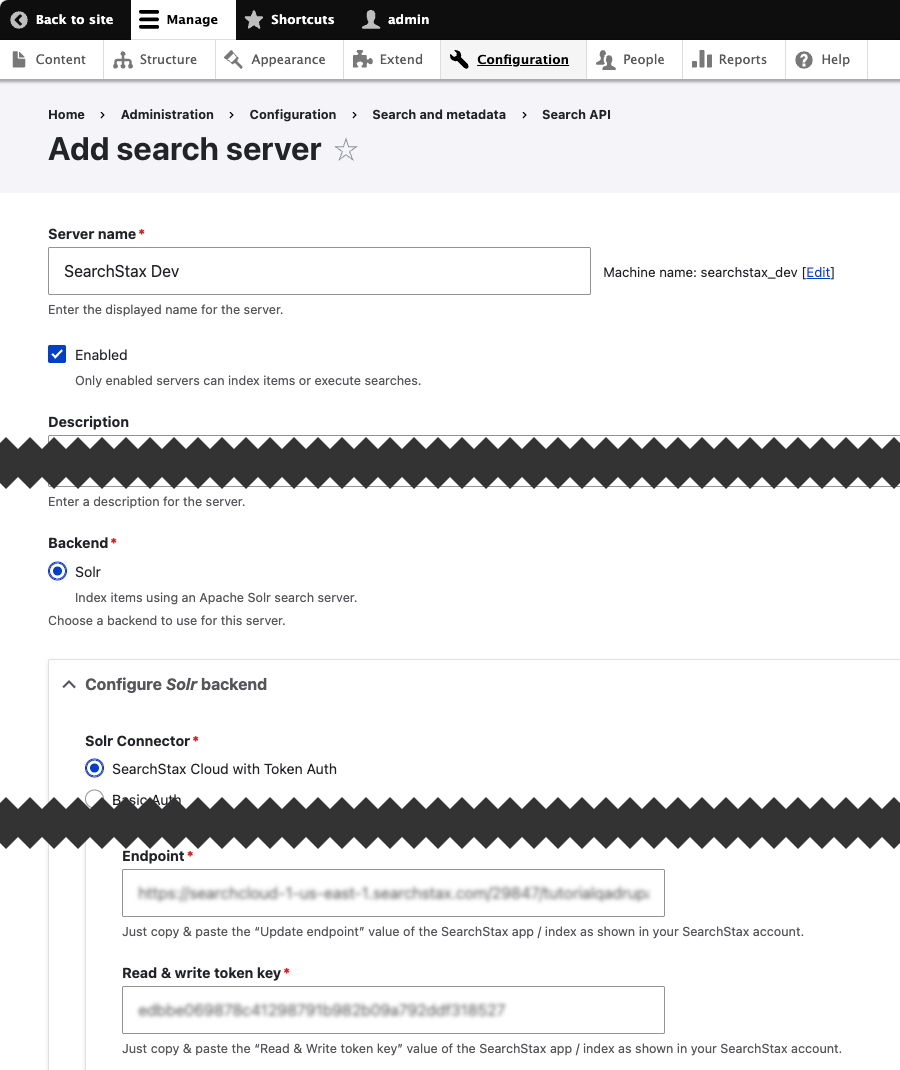900x1070 pixels.
Task: Click the Configuration menu label
Action: 523,59
